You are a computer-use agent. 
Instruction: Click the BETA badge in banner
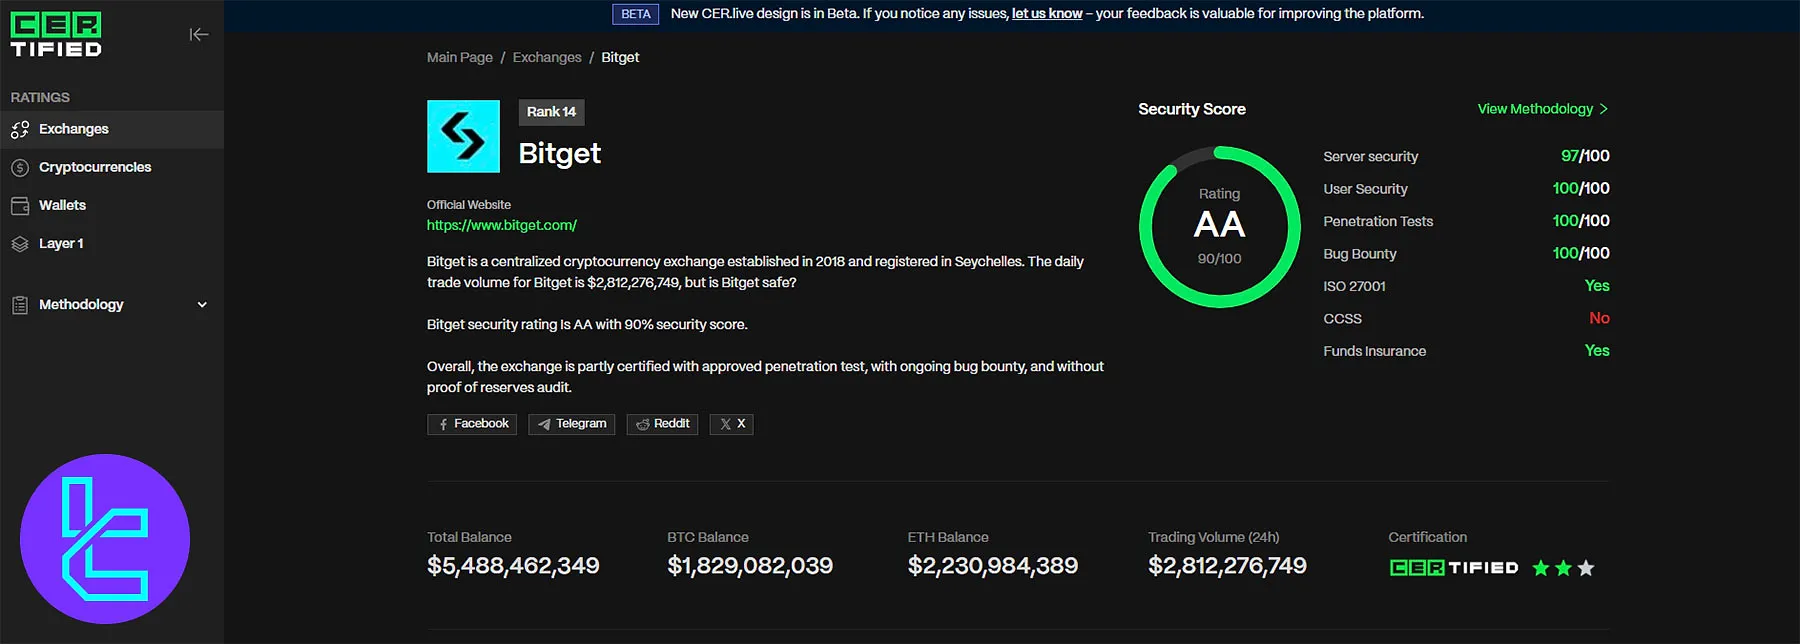click(x=636, y=14)
